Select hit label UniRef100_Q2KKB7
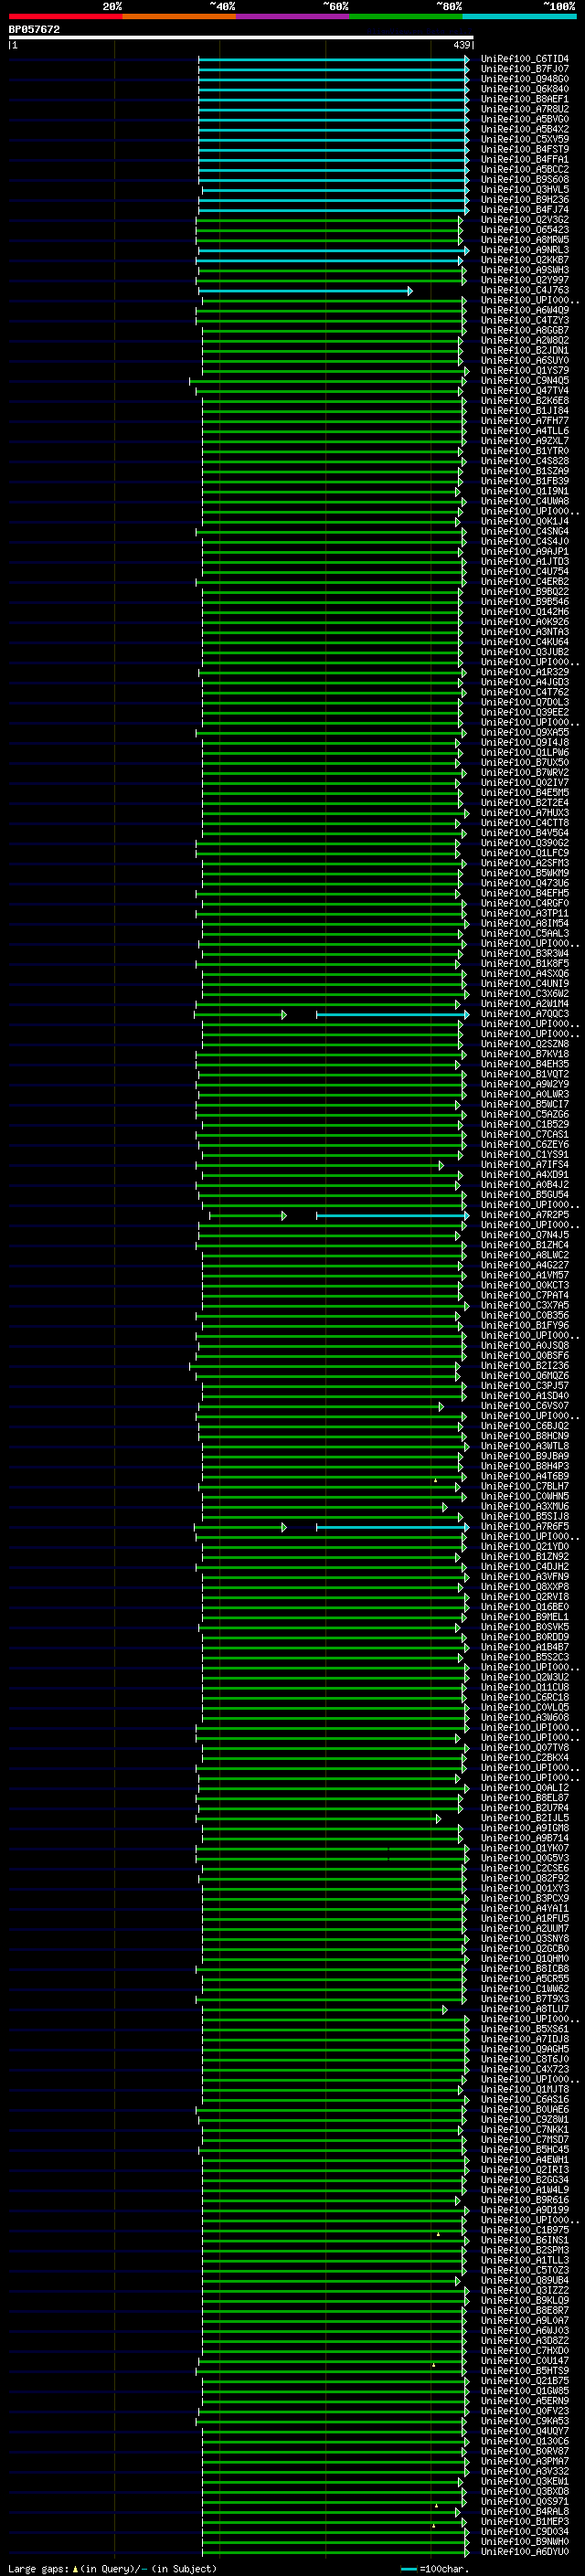Image resolution: width=585 pixels, height=2576 pixels. pos(525,260)
